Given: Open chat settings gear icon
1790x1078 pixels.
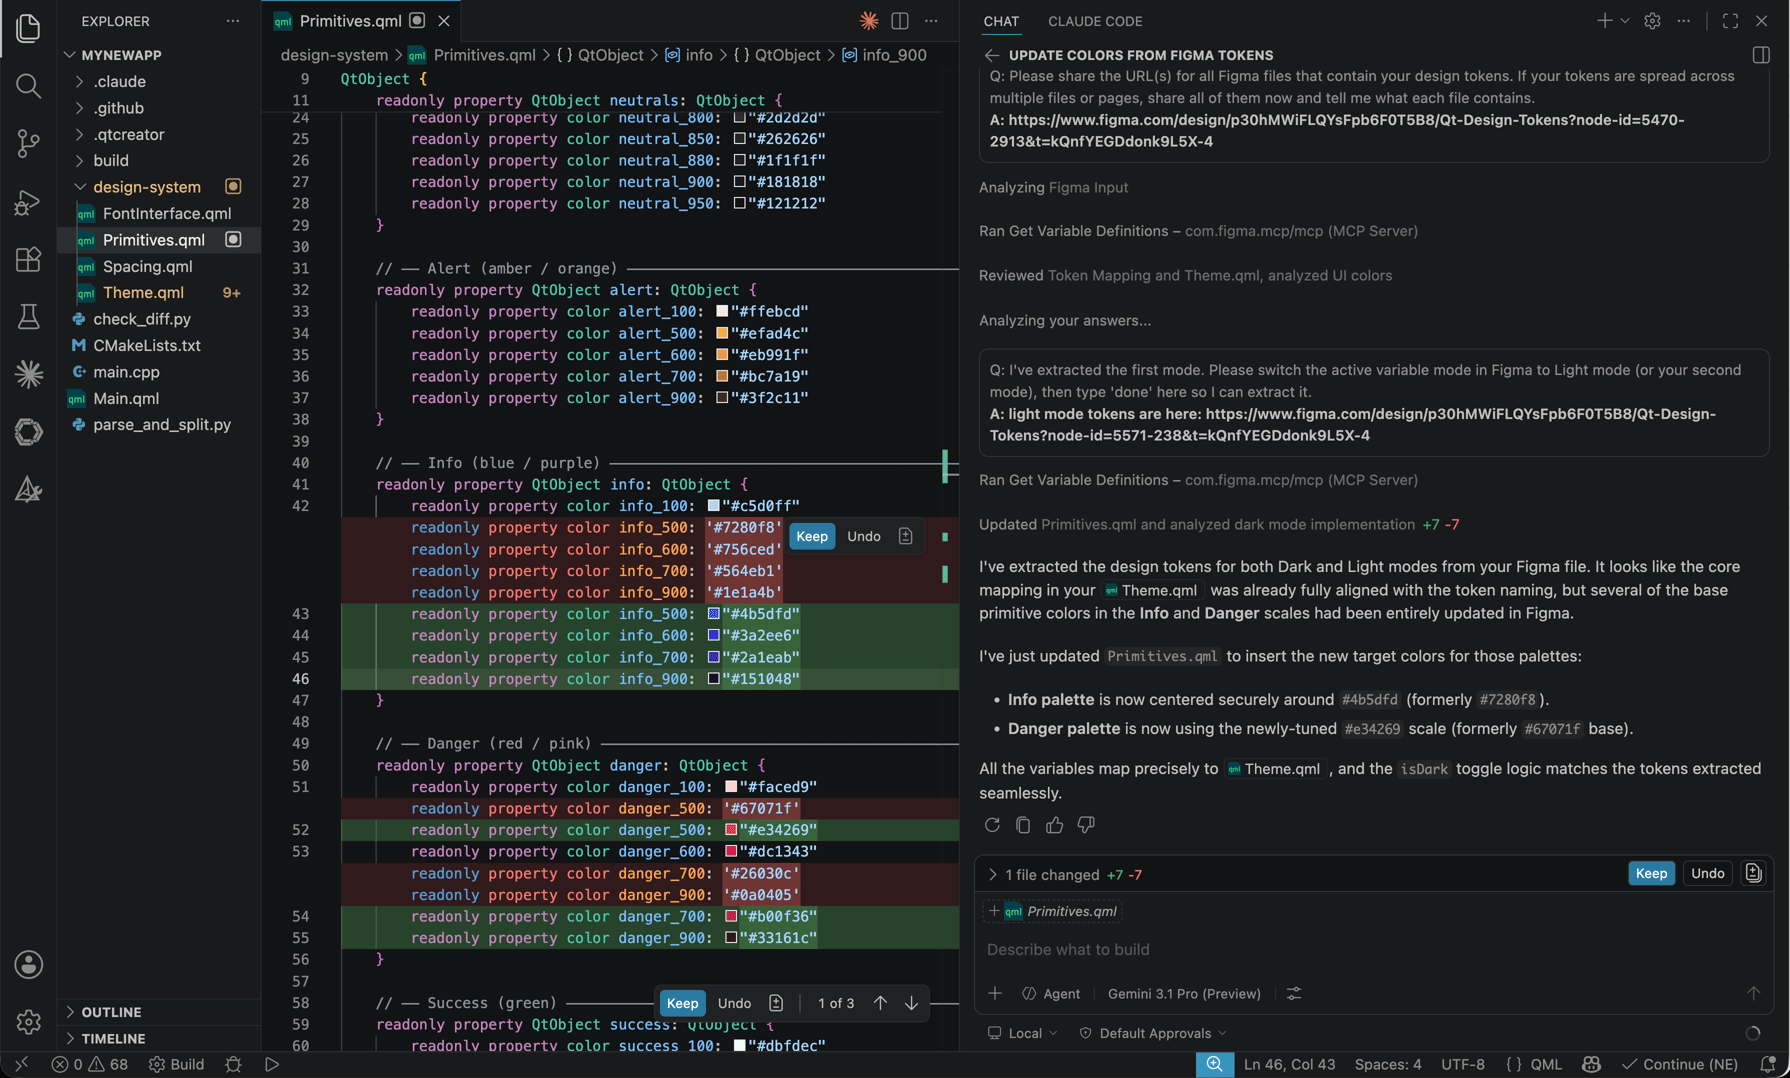Looking at the screenshot, I should 1652,21.
